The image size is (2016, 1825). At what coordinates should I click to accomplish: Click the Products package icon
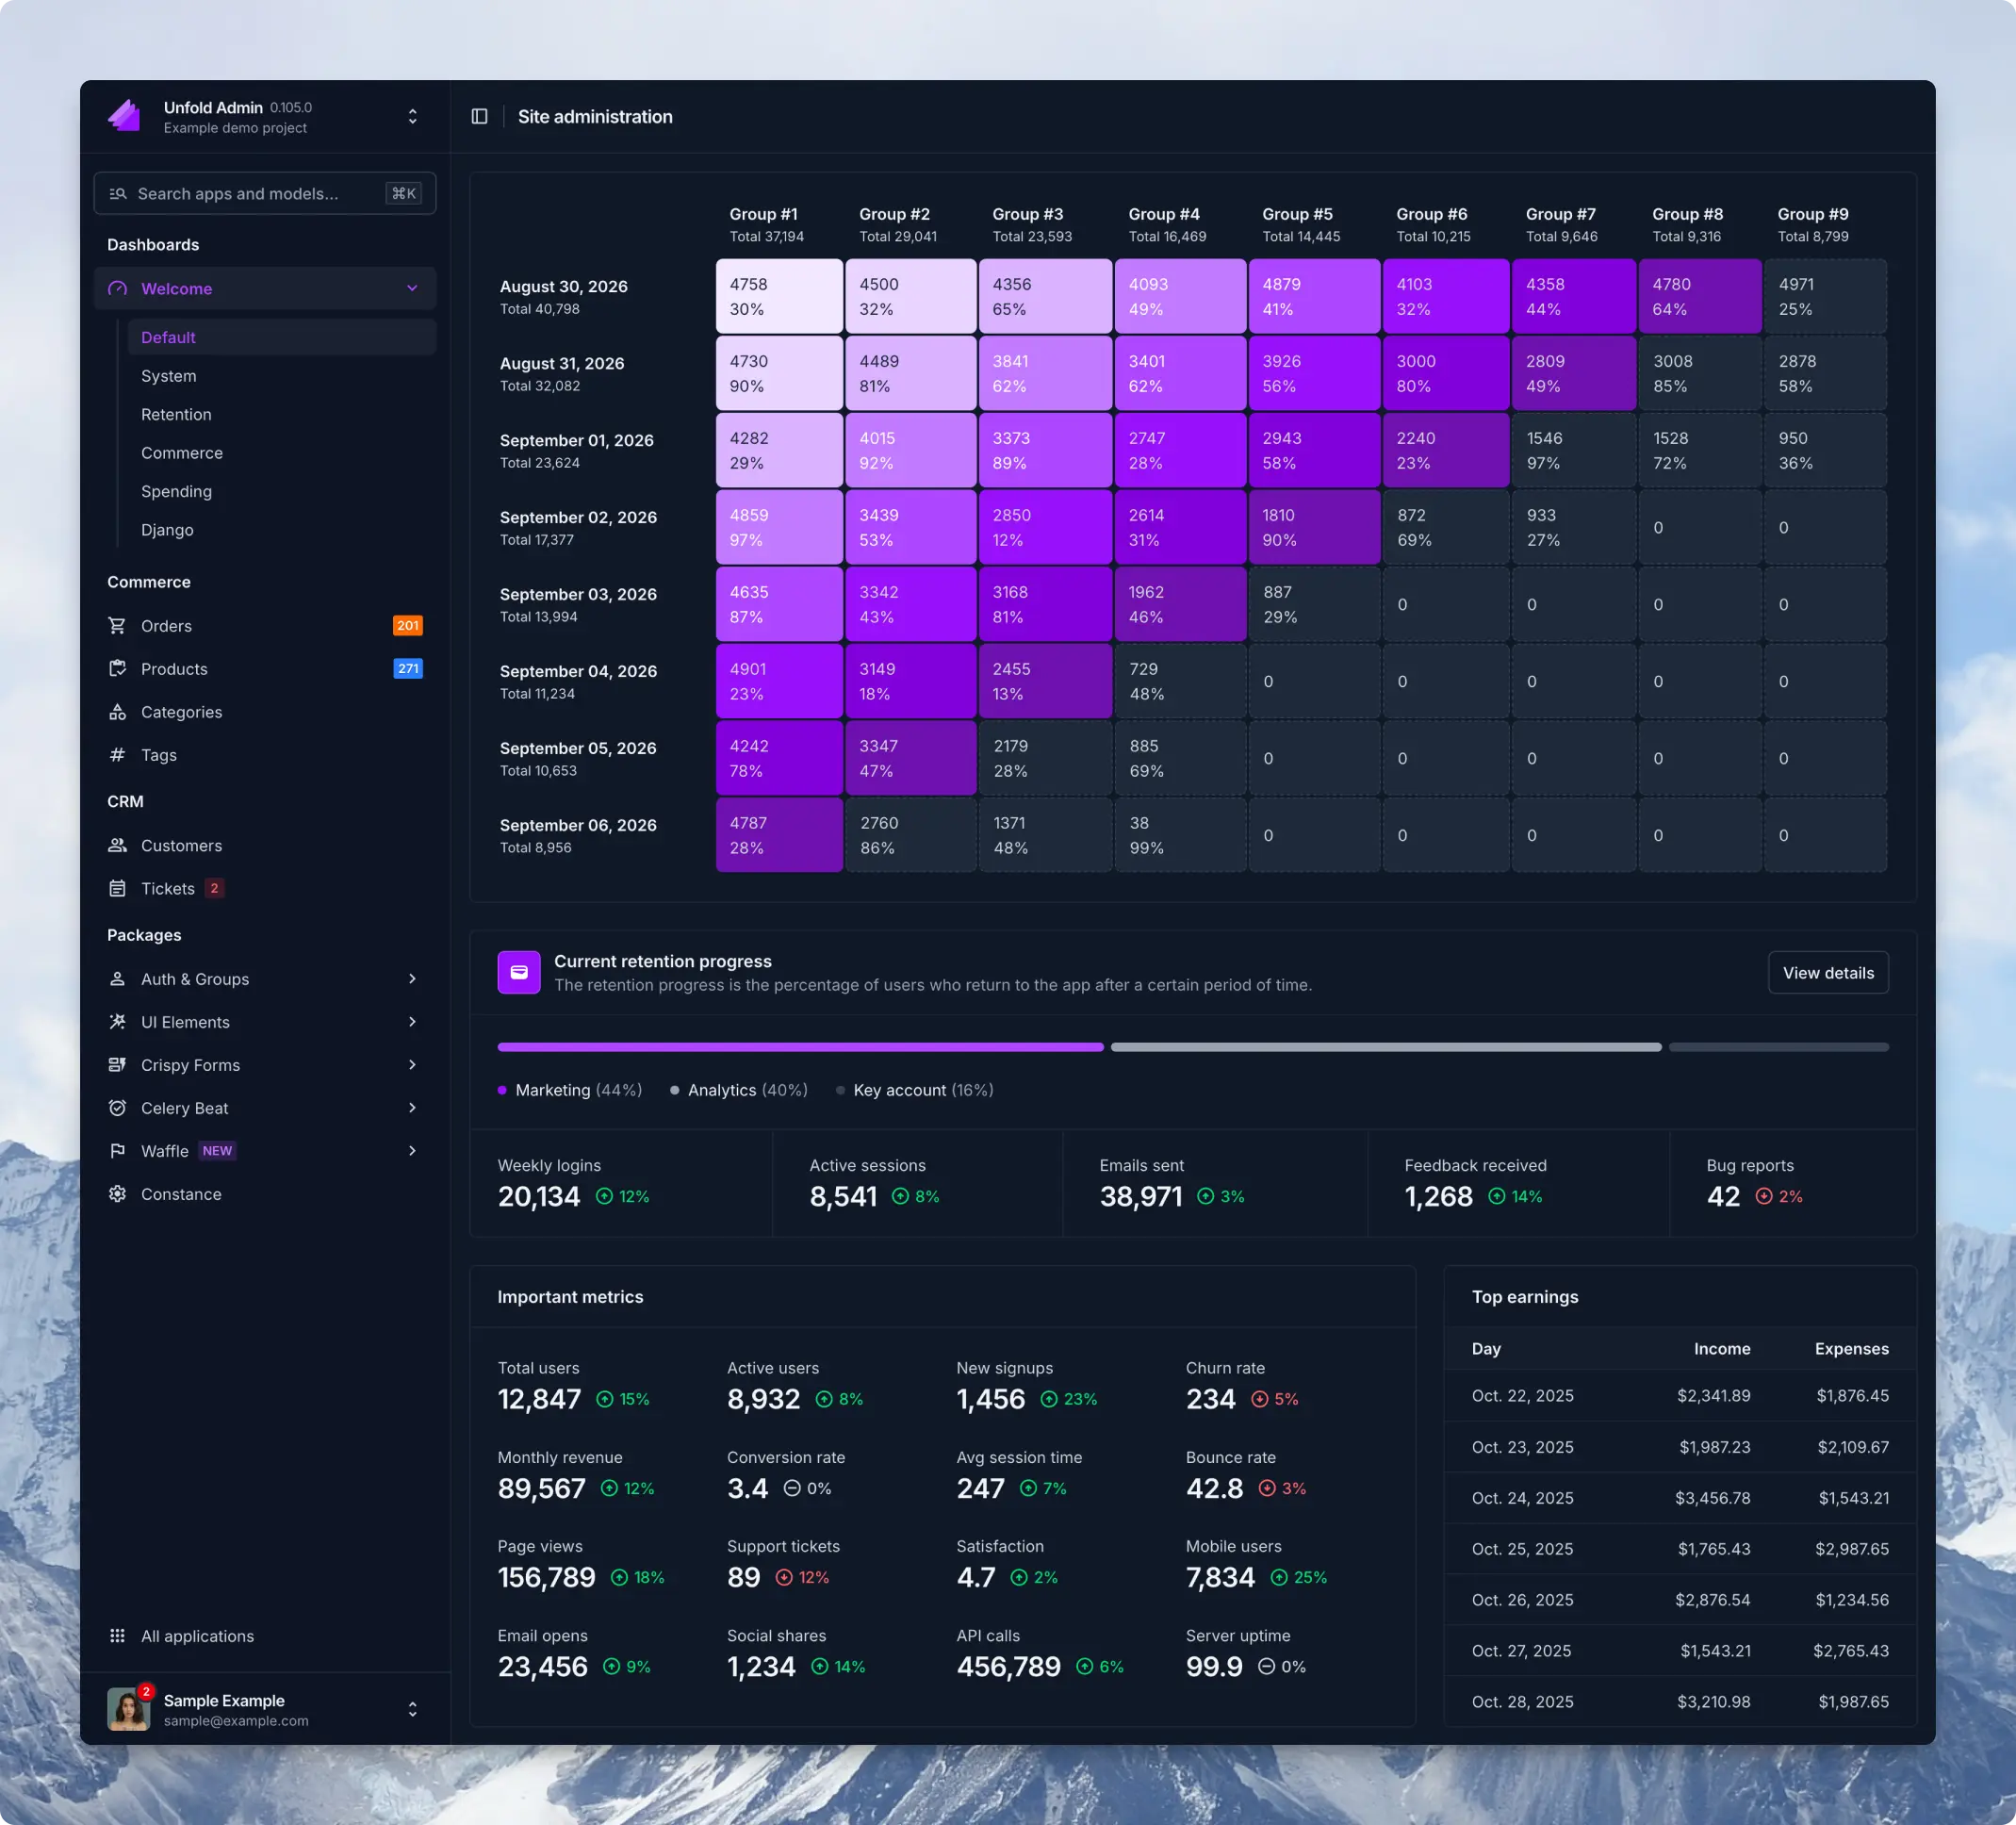(117, 669)
